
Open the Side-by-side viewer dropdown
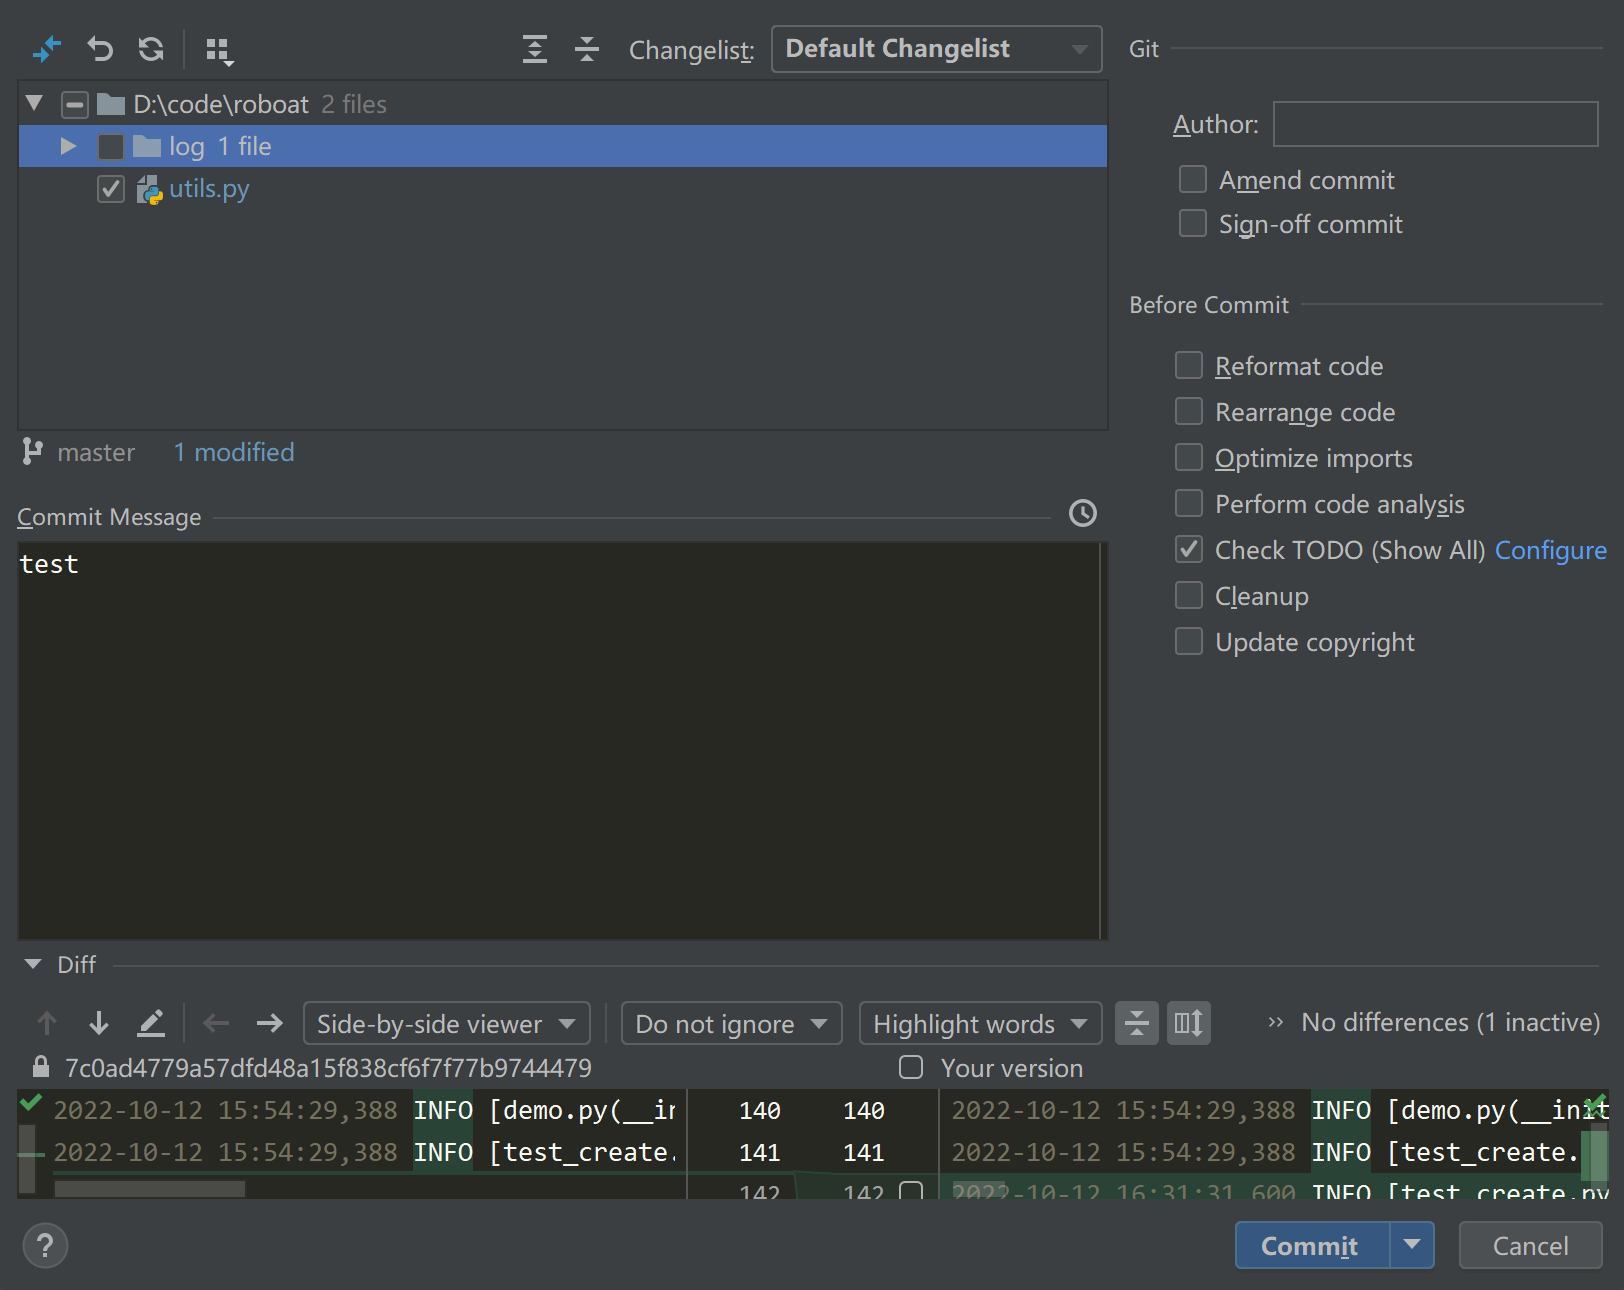coord(446,1023)
